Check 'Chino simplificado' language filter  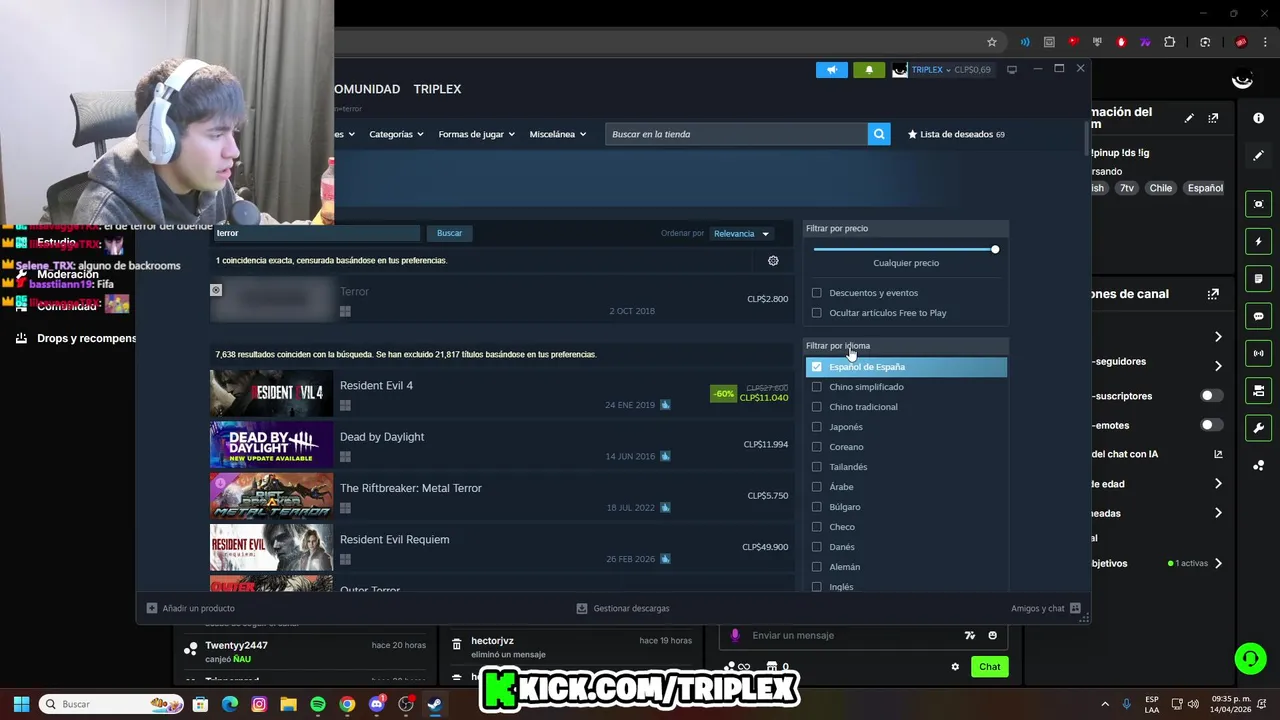[817, 387]
